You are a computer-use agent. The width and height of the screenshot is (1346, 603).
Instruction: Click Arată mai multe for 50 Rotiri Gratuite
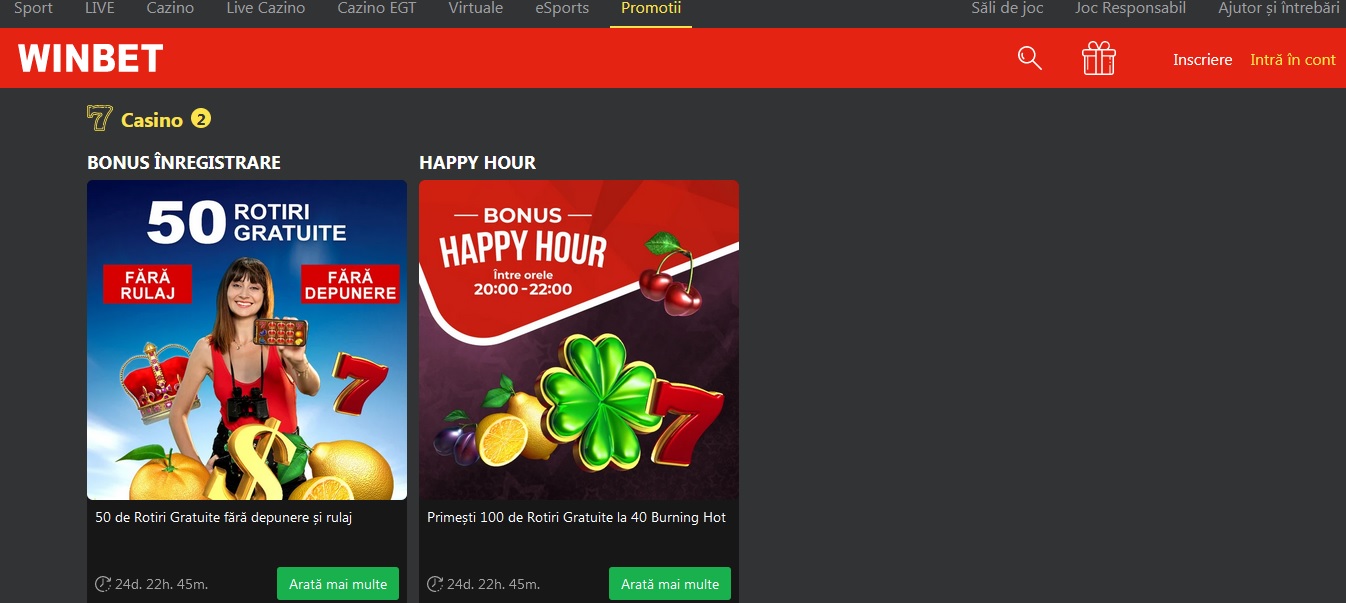338,584
